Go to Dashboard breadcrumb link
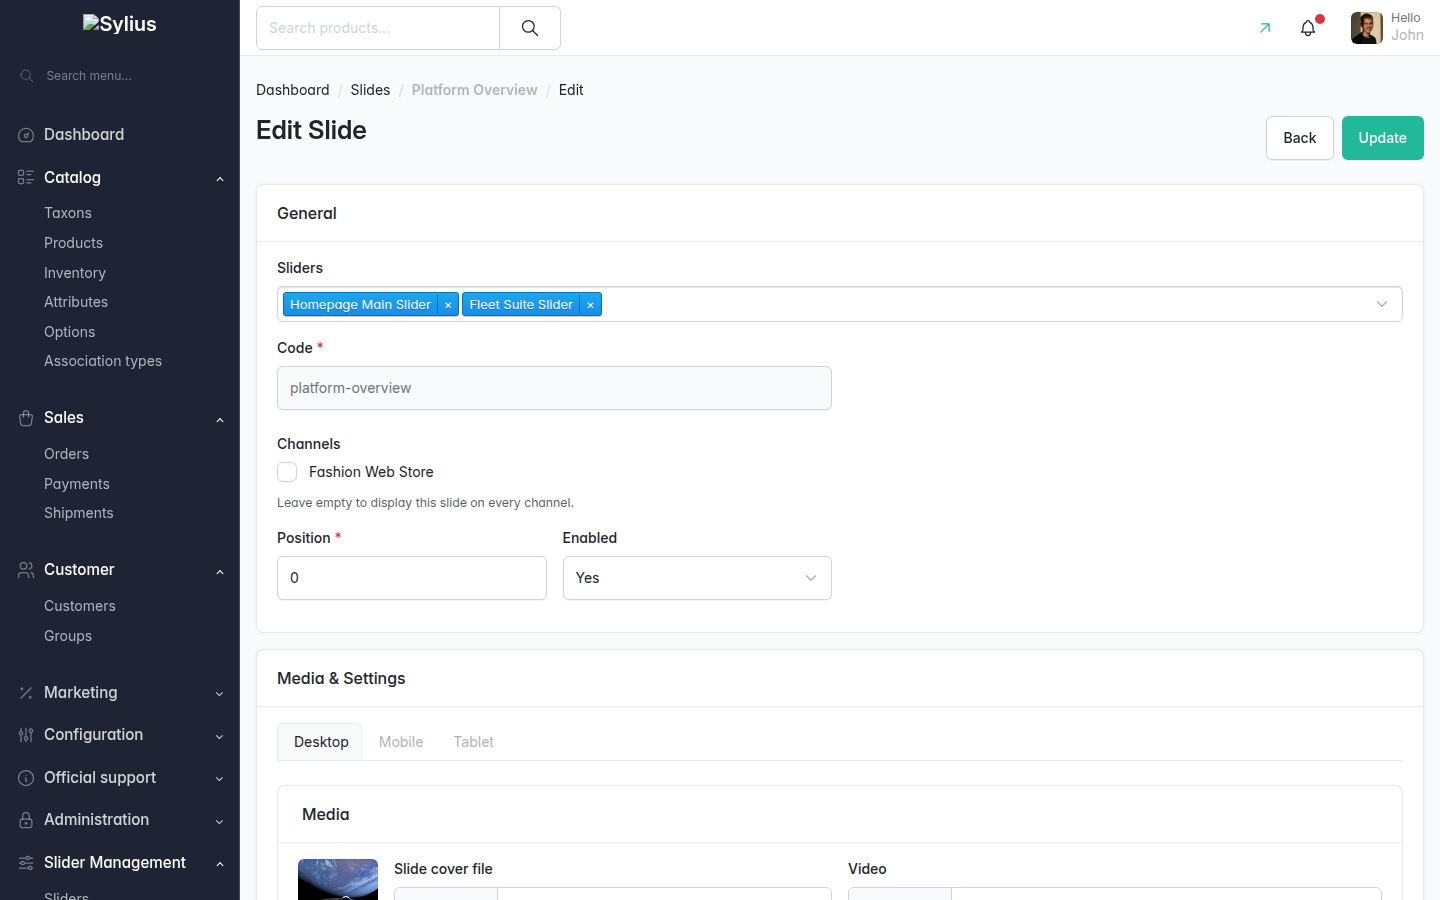 [x=293, y=90]
